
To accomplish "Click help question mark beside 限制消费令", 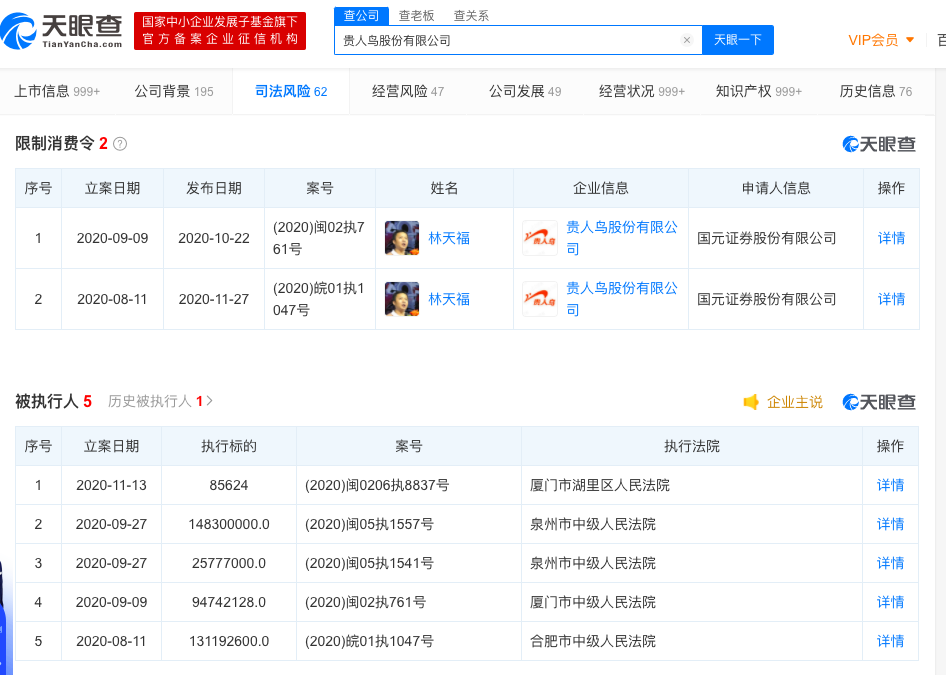I will coord(120,144).
